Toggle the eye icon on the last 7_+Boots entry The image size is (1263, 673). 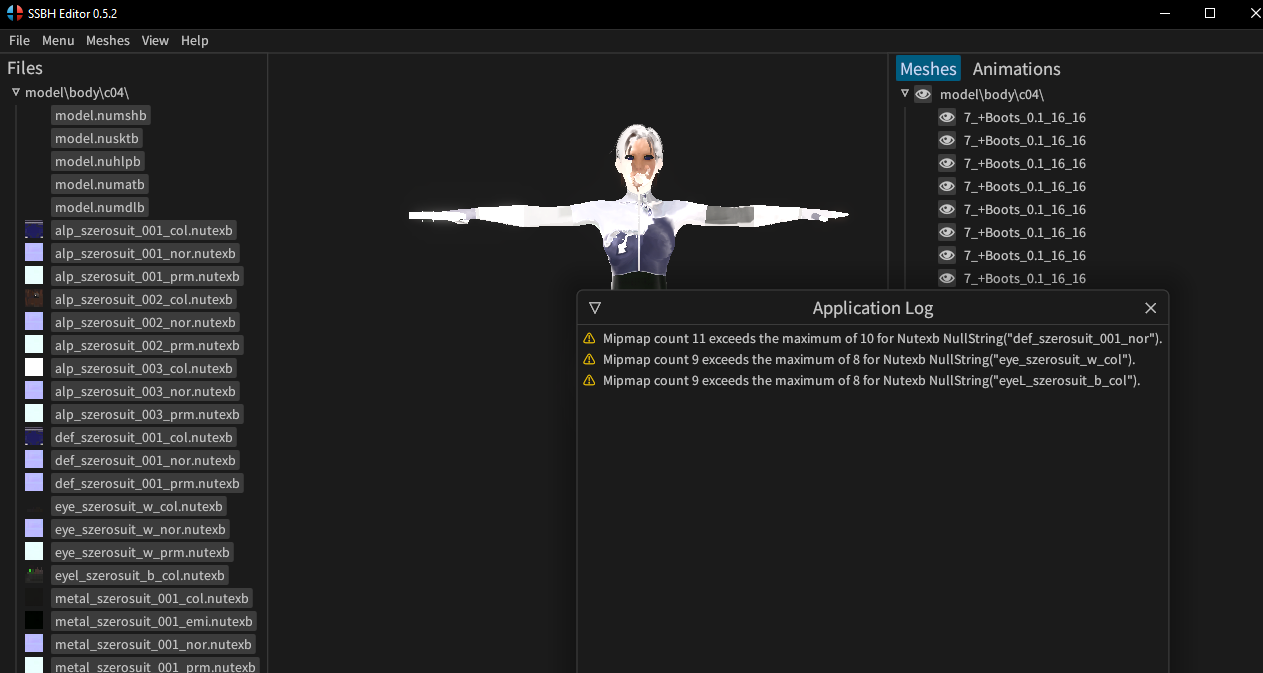946,278
